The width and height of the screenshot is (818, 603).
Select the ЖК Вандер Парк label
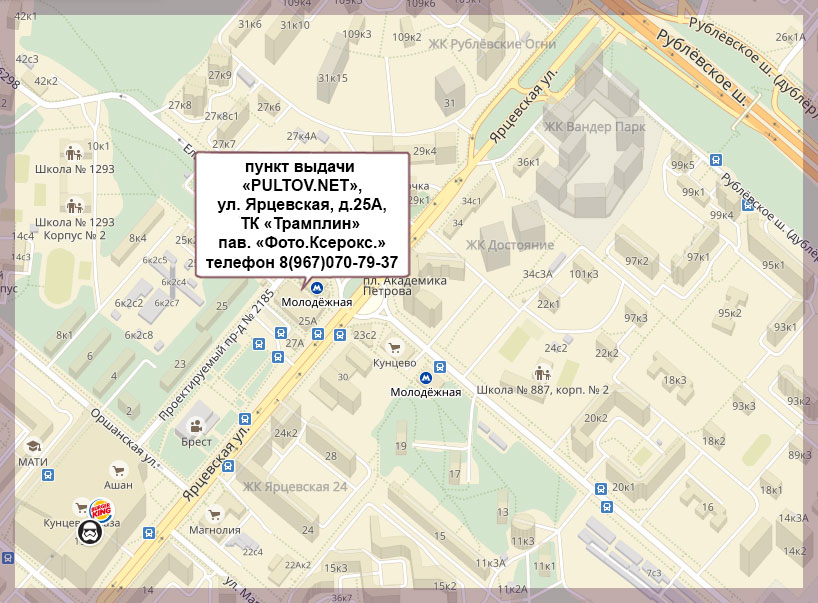tap(594, 127)
